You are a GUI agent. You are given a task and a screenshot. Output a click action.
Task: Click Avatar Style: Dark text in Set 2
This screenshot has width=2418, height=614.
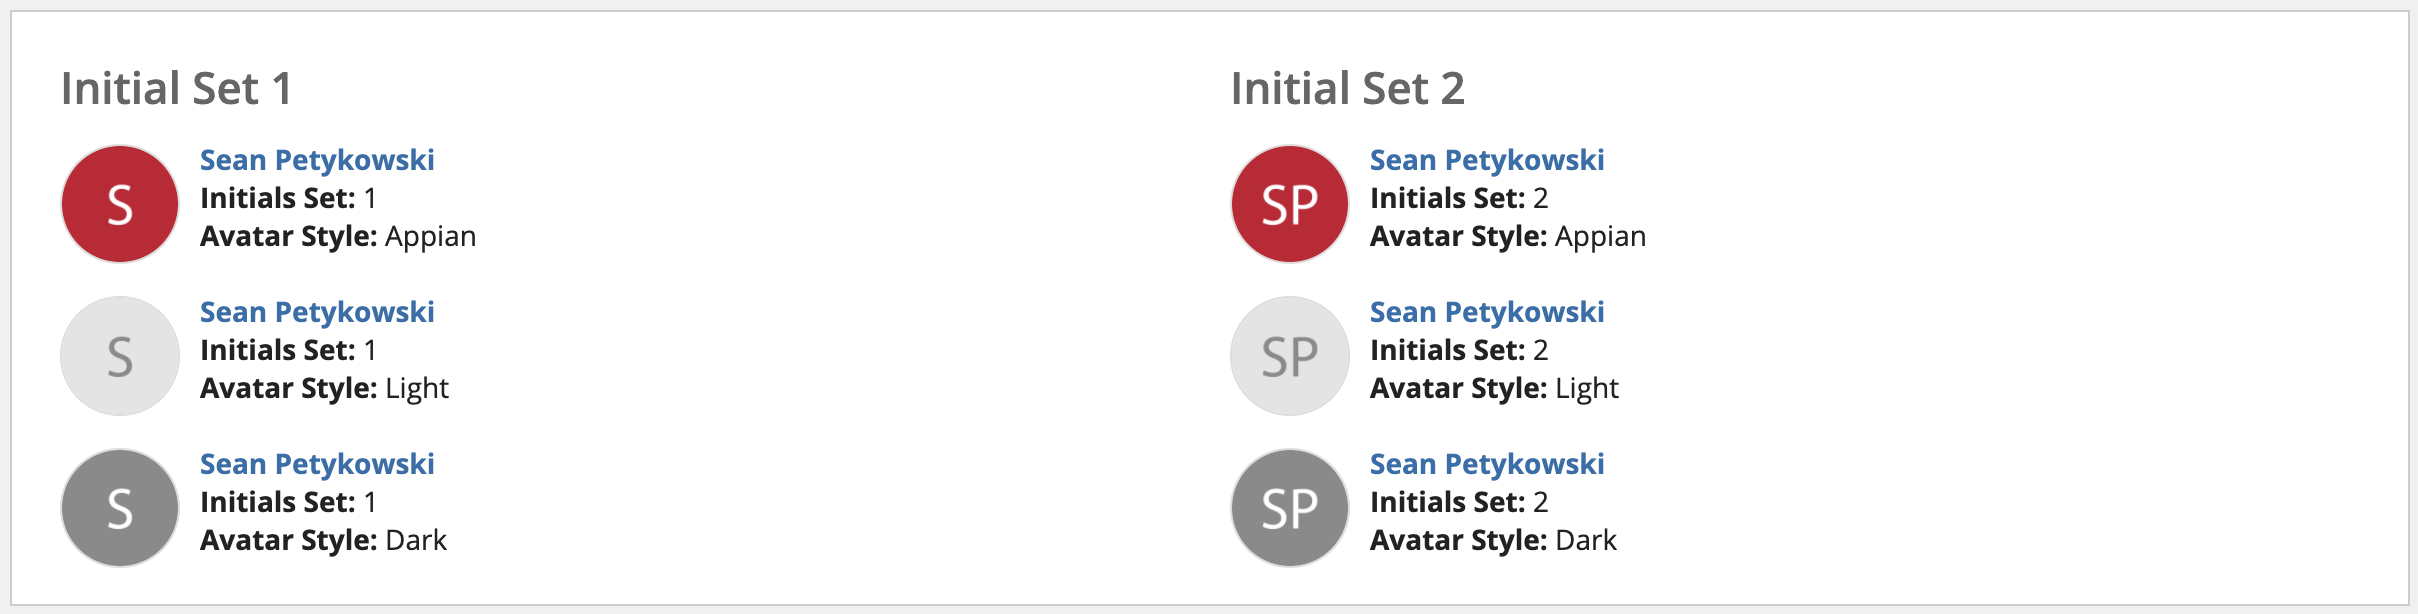click(x=1493, y=540)
